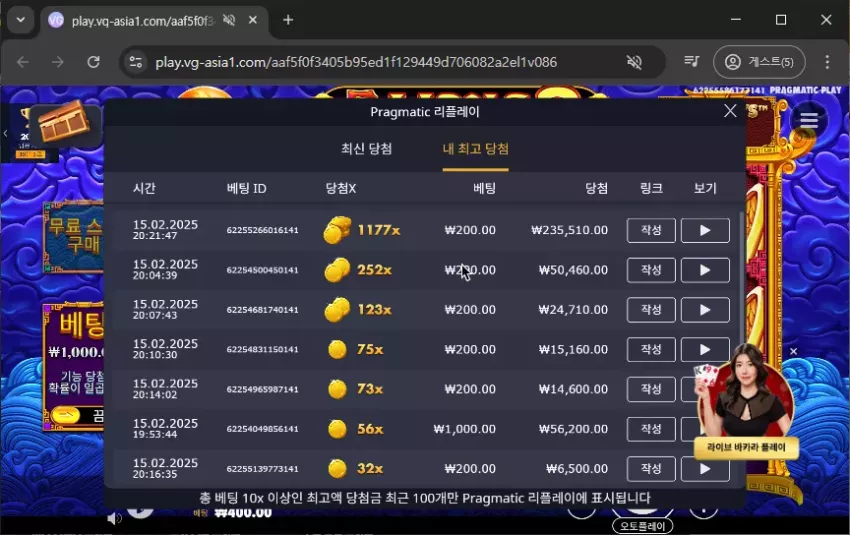Unmute tab via tab speaker icon
Screen dimensions: 850x535
(x=229, y=20)
